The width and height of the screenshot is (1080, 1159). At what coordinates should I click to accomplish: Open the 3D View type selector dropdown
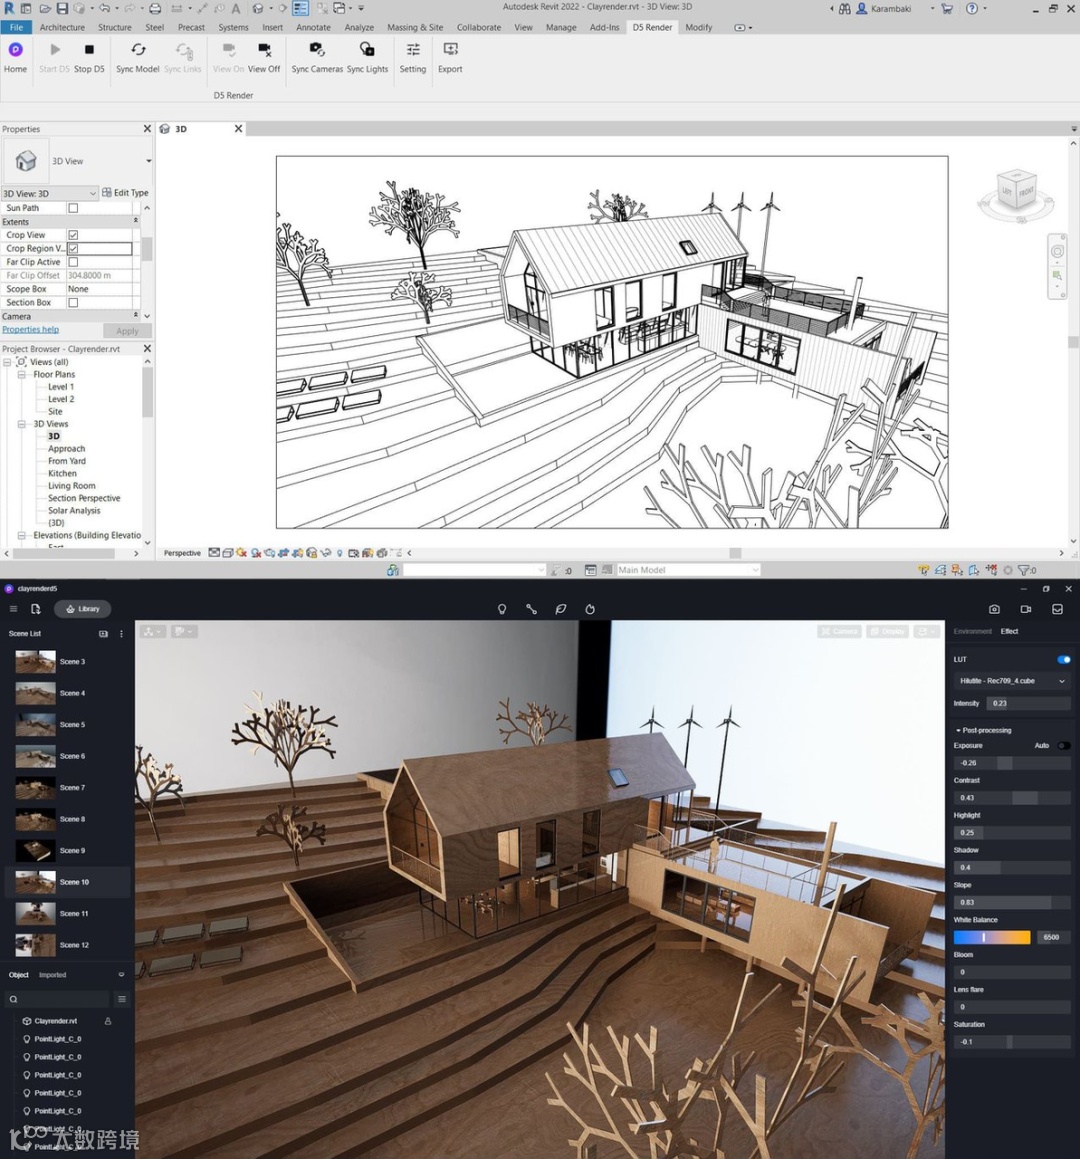148,161
